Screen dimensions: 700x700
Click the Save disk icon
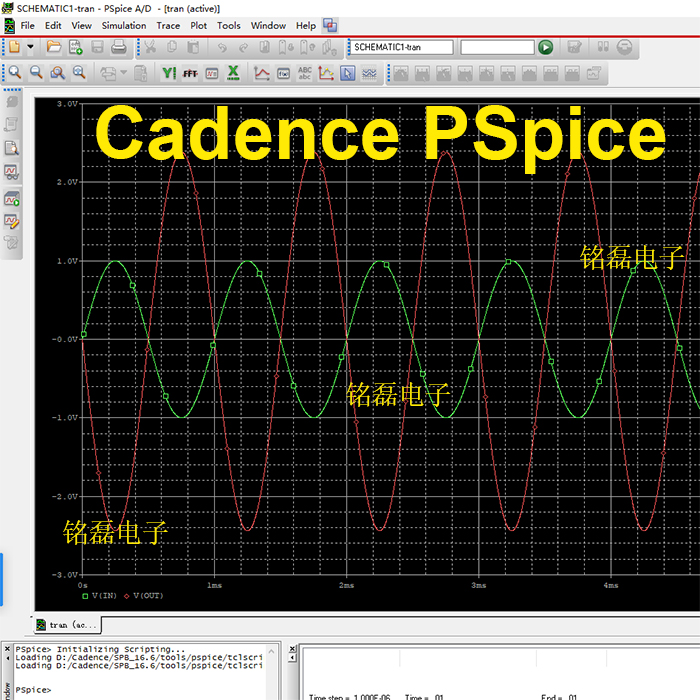pyautogui.click(x=97, y=47)
